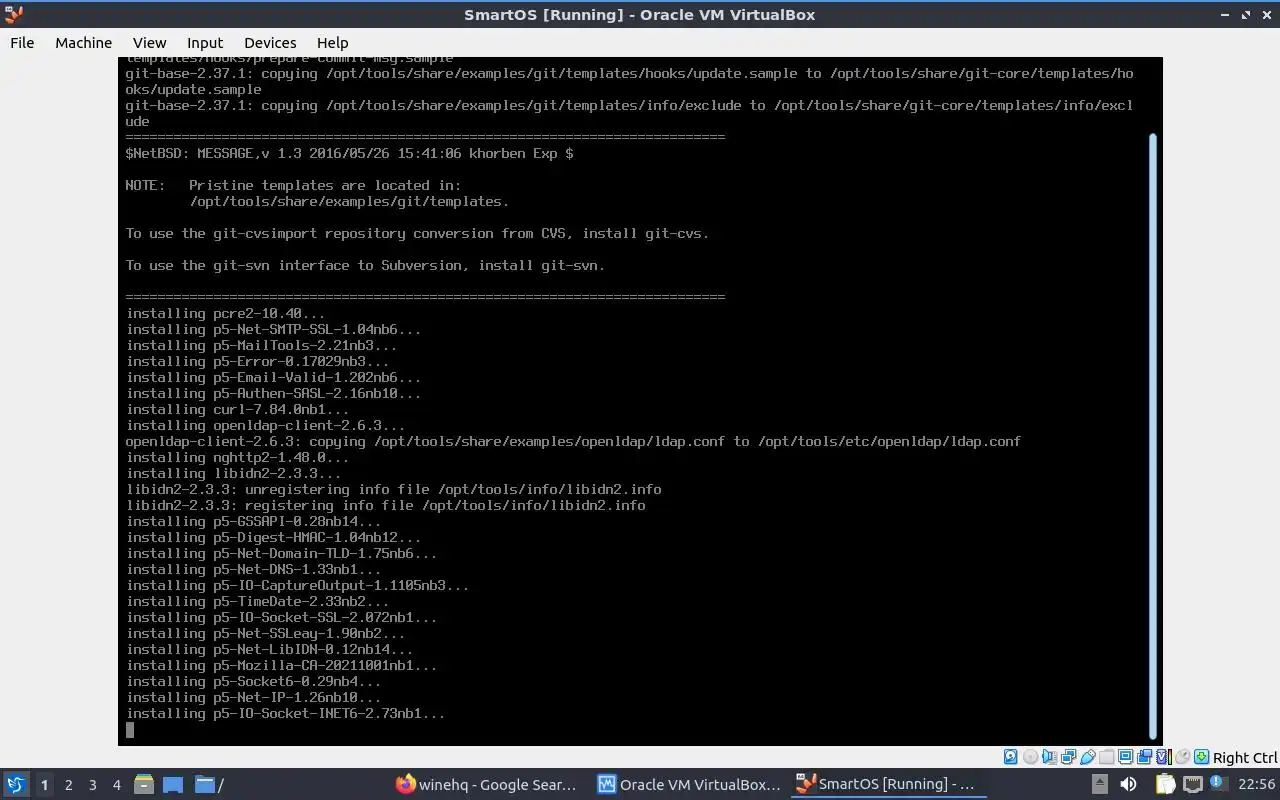Click the show desktop icon in the taskbar

coord(173,784)
